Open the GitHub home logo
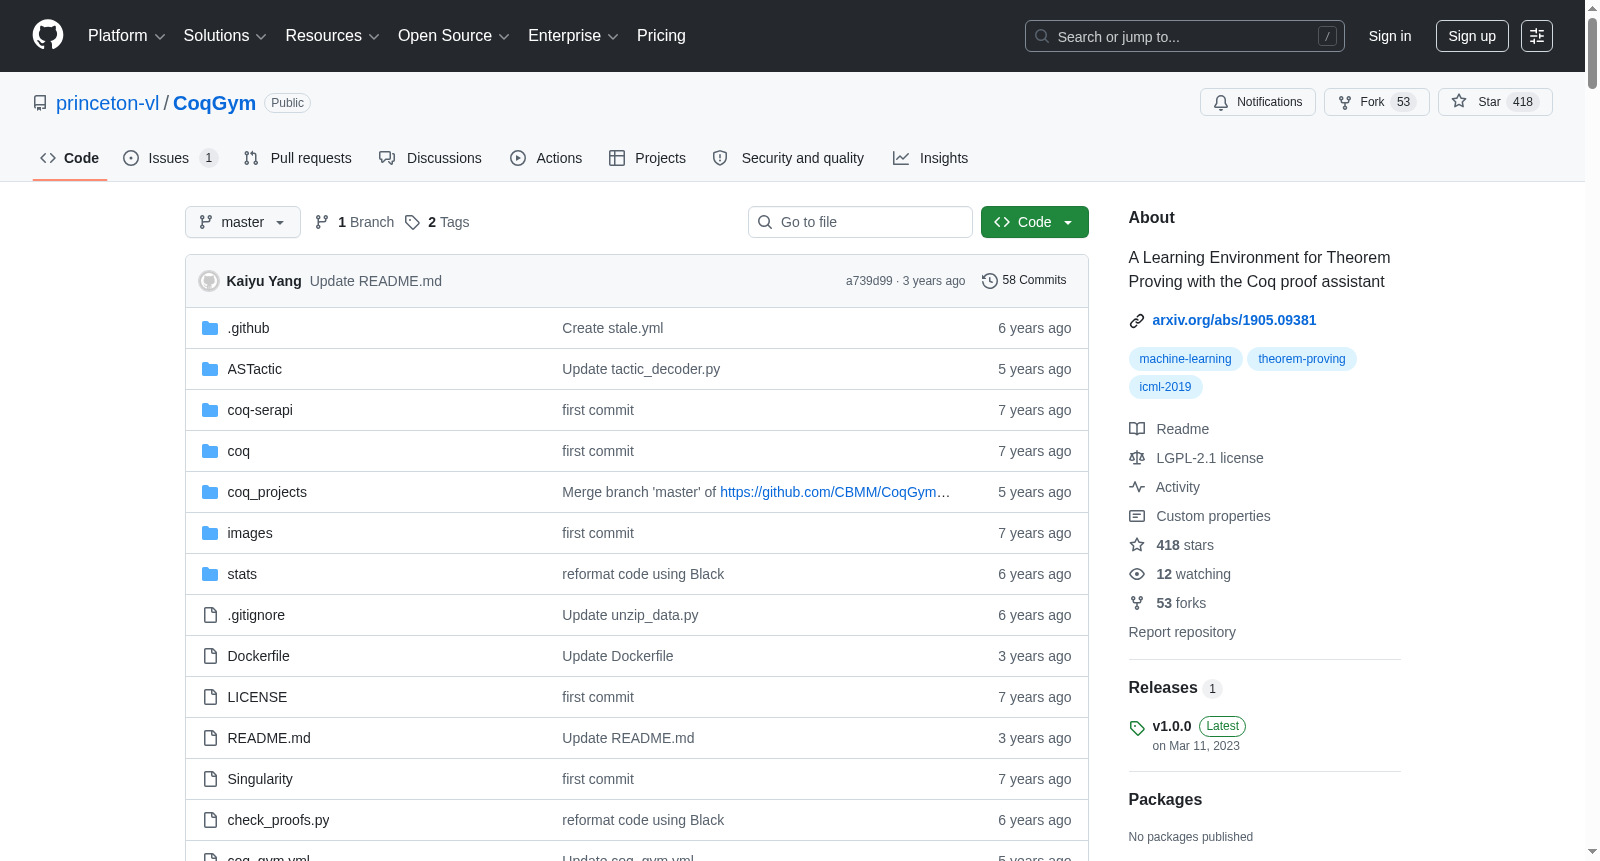Image resolution: width=1600 pixels, height=861 pixels. tap(48, 35)
